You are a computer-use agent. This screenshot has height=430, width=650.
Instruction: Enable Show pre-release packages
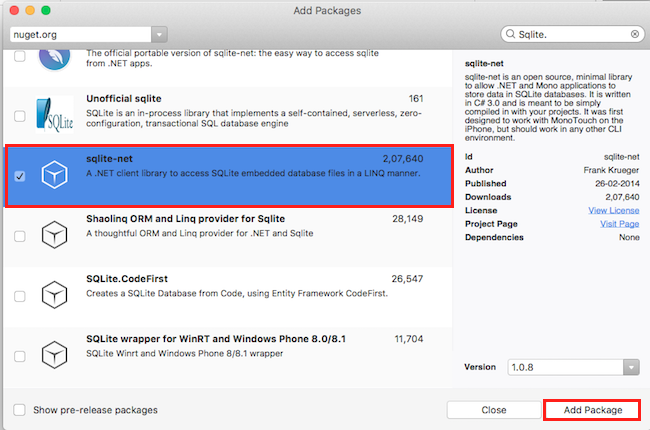tap(20, 410)
